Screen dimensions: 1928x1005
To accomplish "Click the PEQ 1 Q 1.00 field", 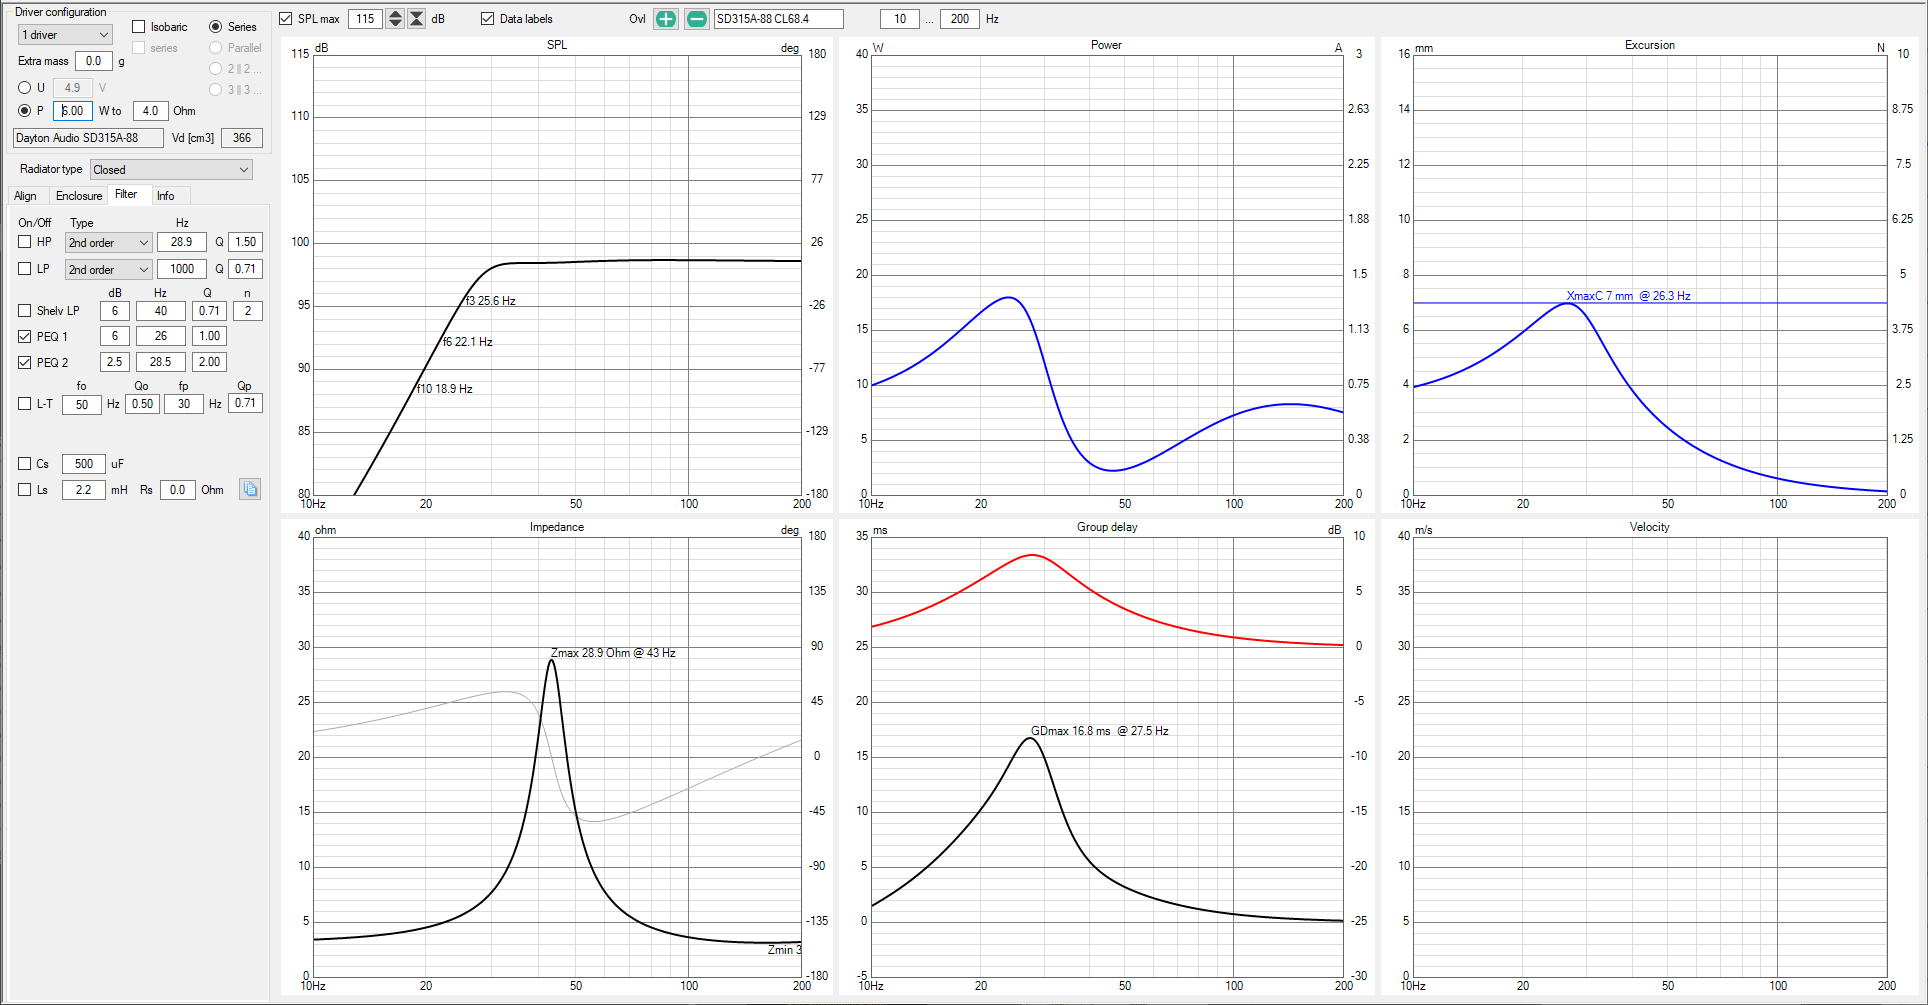I will tap(209, 336).
